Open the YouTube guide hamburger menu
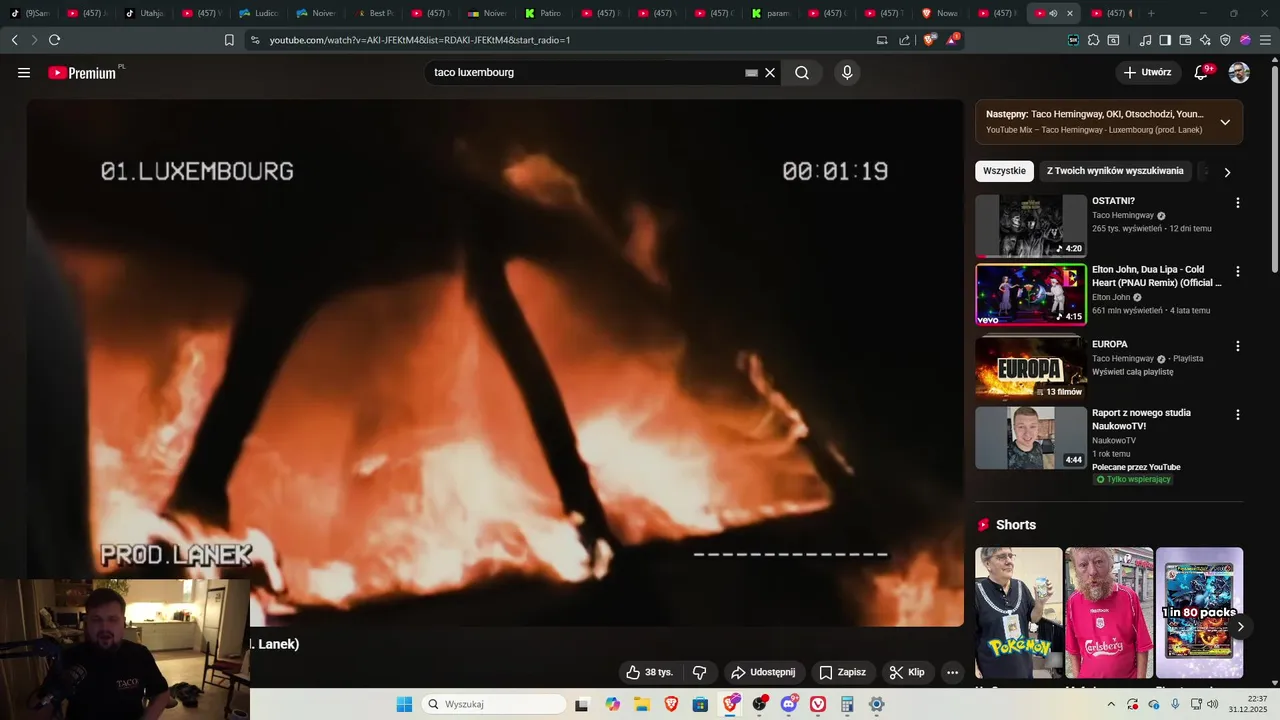 click(24, 72)
